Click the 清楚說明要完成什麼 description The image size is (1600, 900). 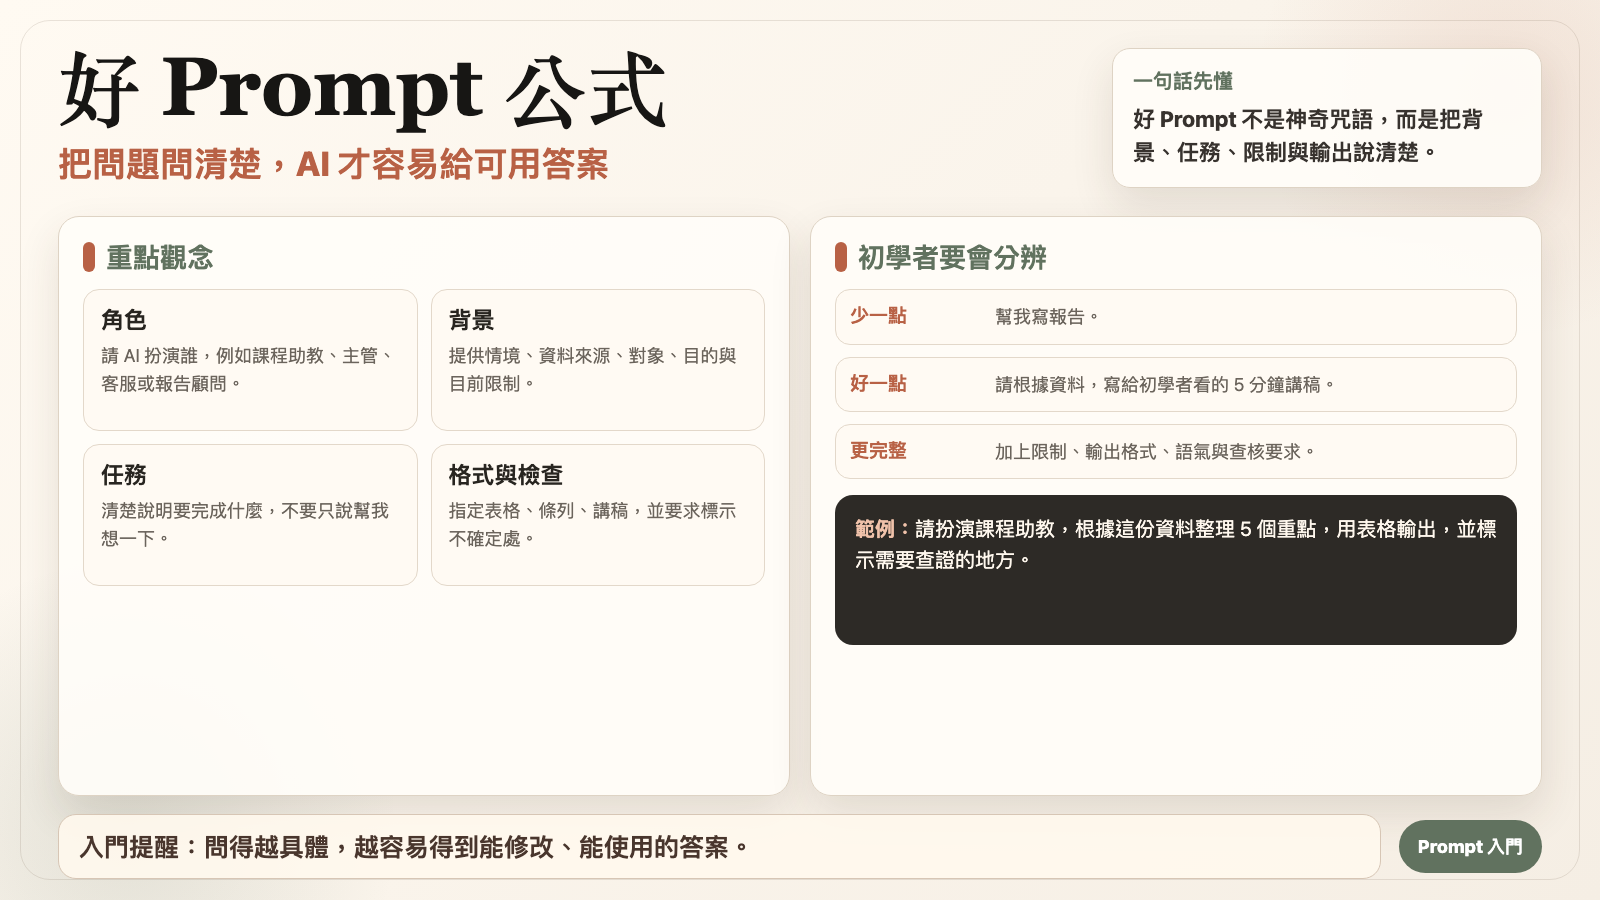pos(245,525)
